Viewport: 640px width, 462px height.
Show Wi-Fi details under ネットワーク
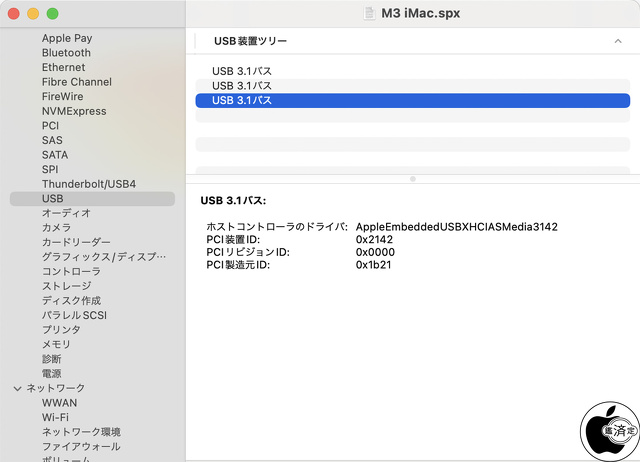tap(55, 417)
